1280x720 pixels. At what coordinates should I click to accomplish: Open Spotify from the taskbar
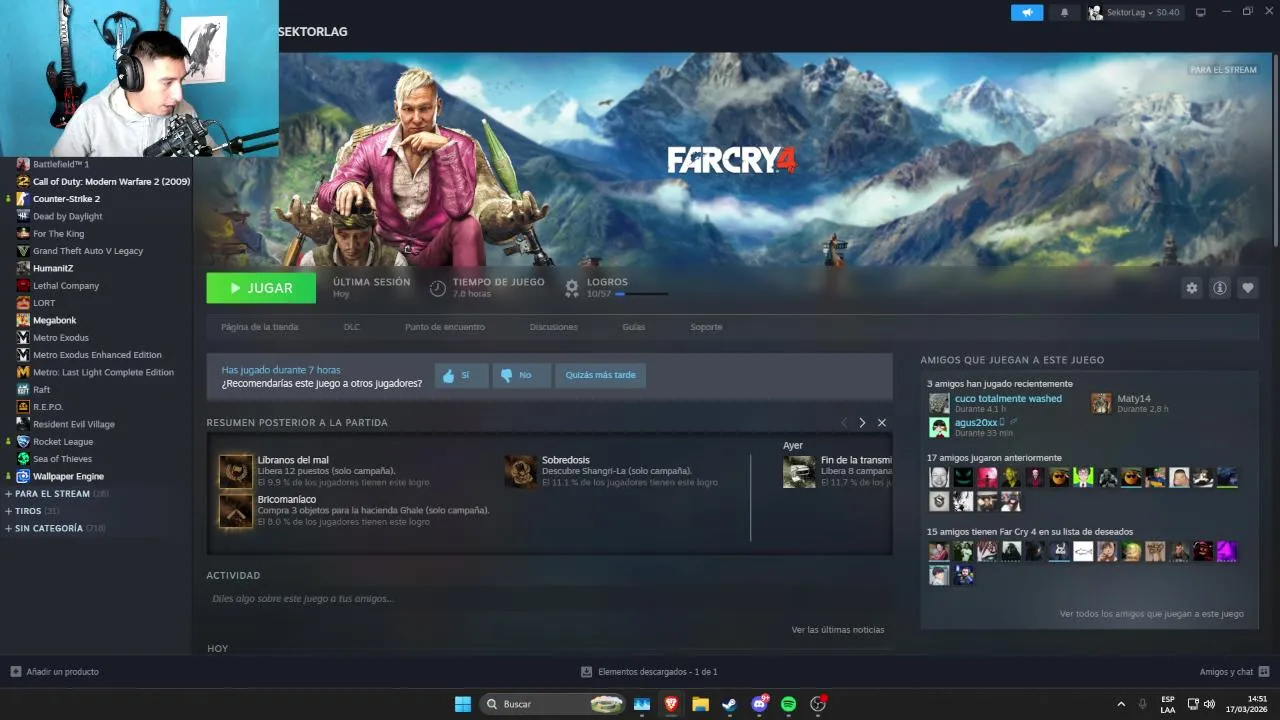[788, 704]
